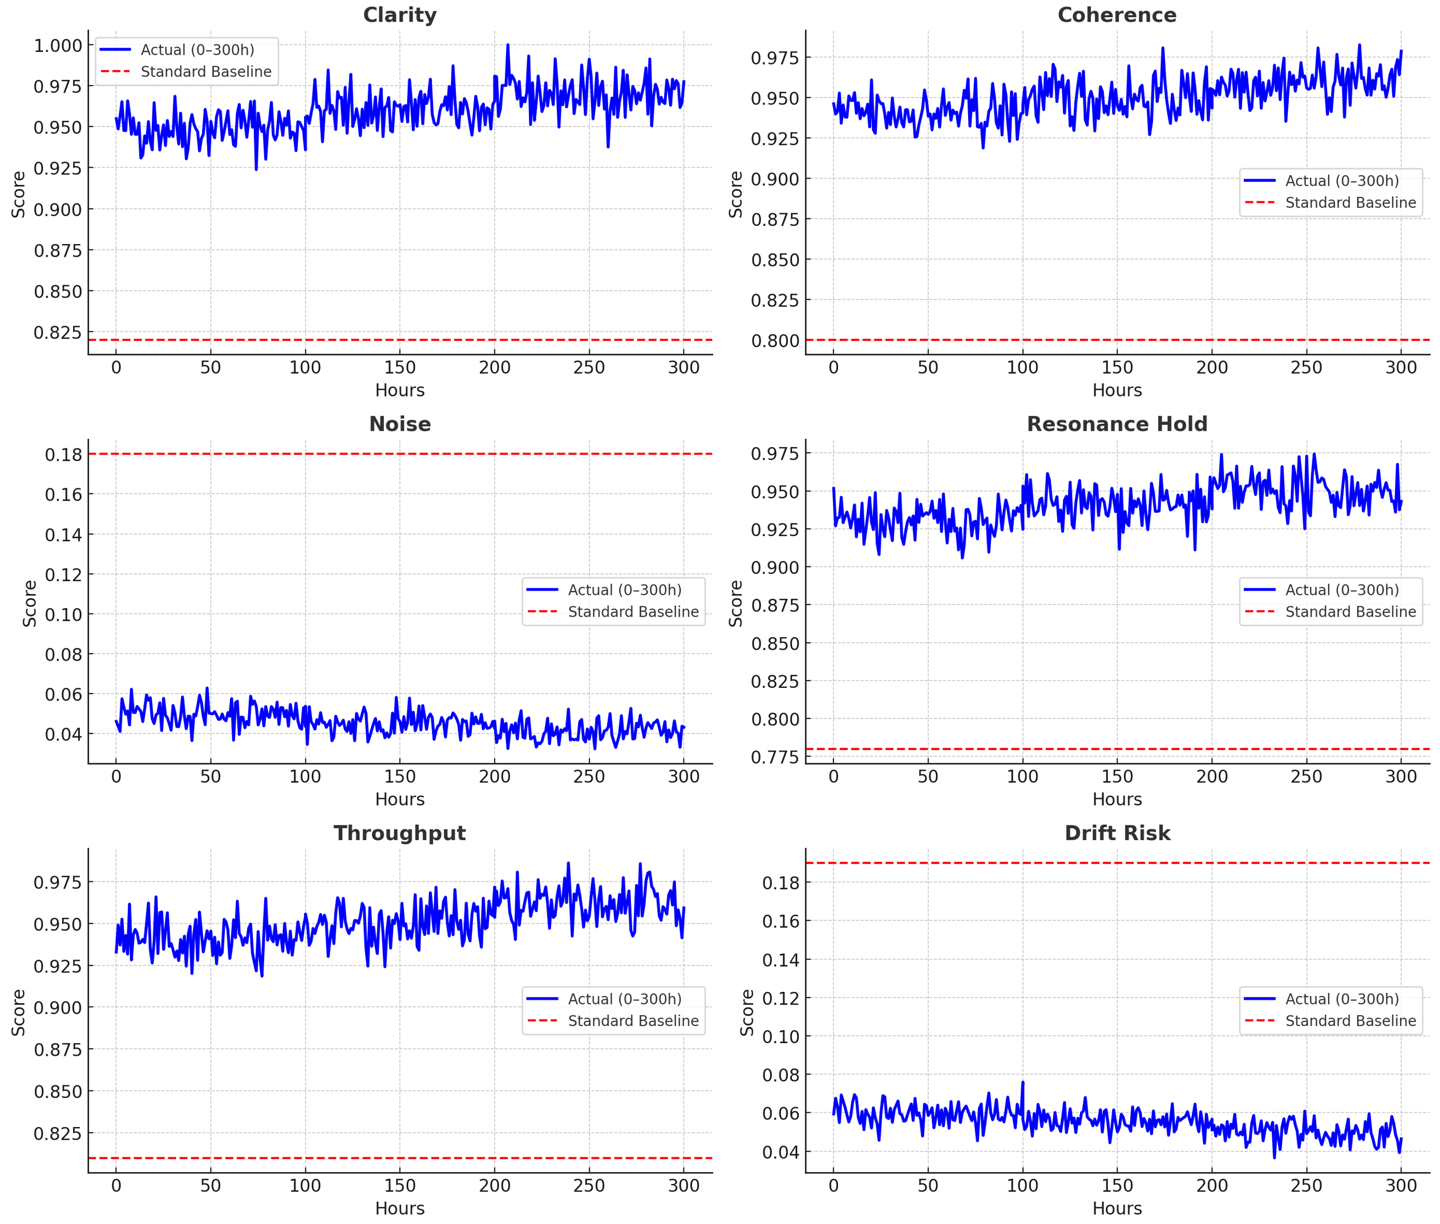
Task: Click the "Score" y-axis label of Resonance Hold
Action: coord(736,603)
